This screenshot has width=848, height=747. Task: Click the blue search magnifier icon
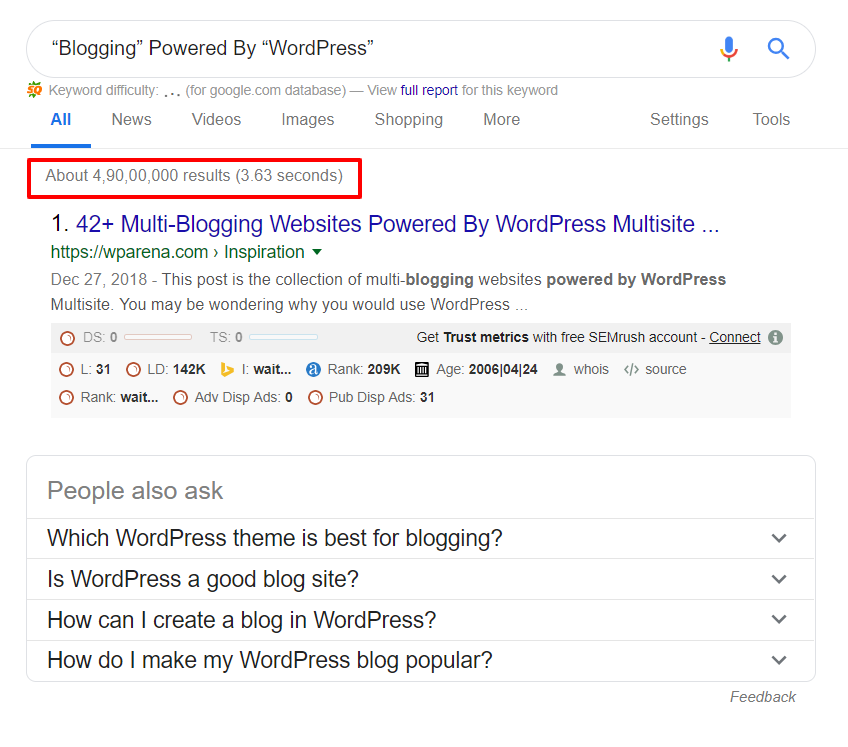click(x=778, y=49)
